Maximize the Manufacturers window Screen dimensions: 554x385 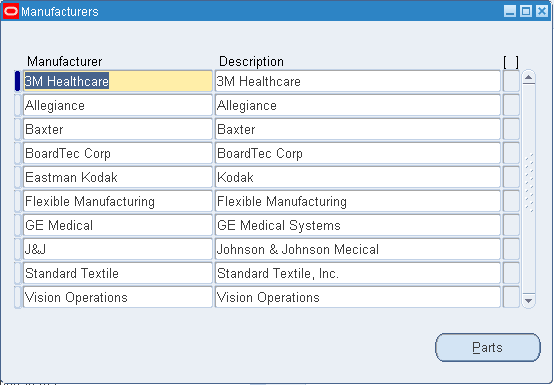click(x=526, y=11)
